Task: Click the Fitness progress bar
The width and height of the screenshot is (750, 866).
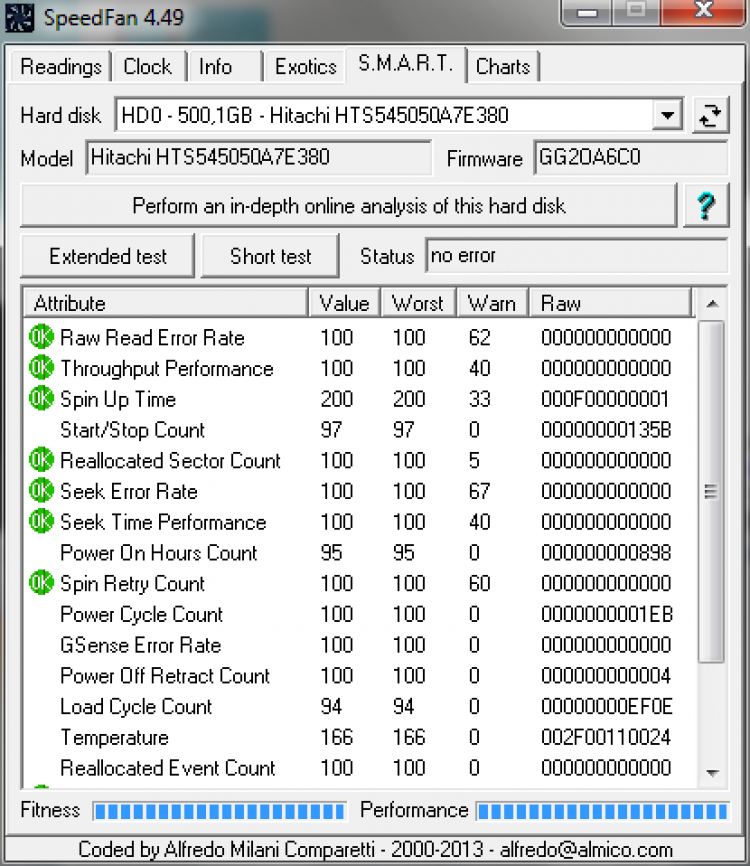Action: [x=220, y=811]
